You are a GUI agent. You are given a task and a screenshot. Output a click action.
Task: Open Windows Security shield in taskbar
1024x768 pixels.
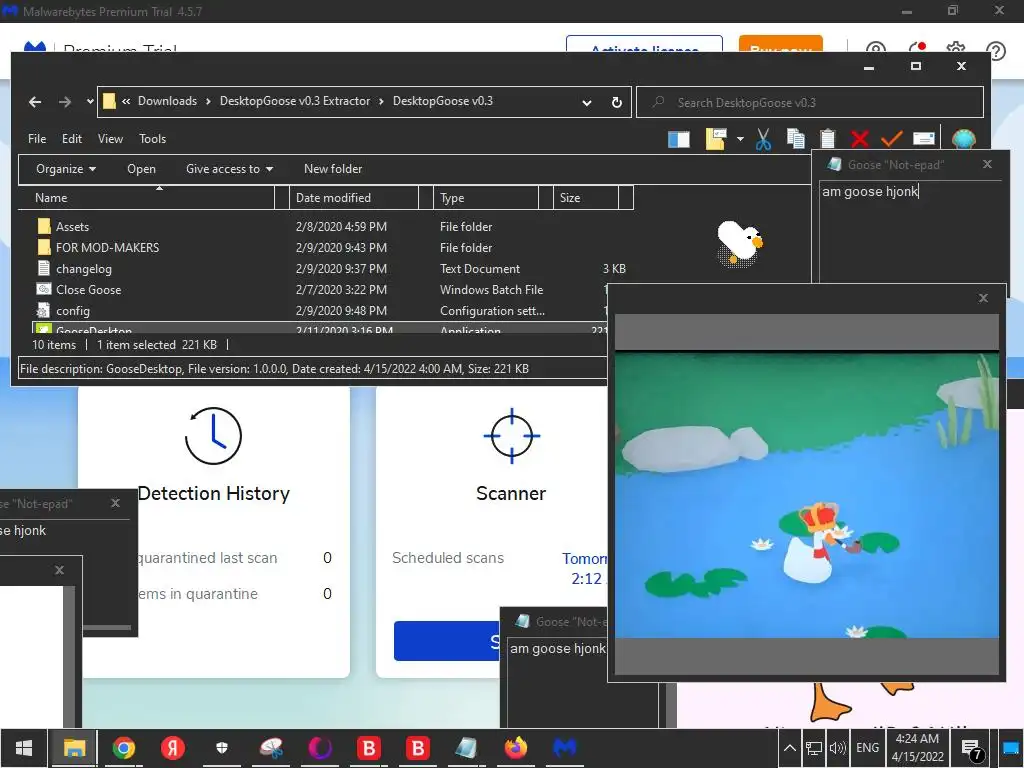pos(222,748)
